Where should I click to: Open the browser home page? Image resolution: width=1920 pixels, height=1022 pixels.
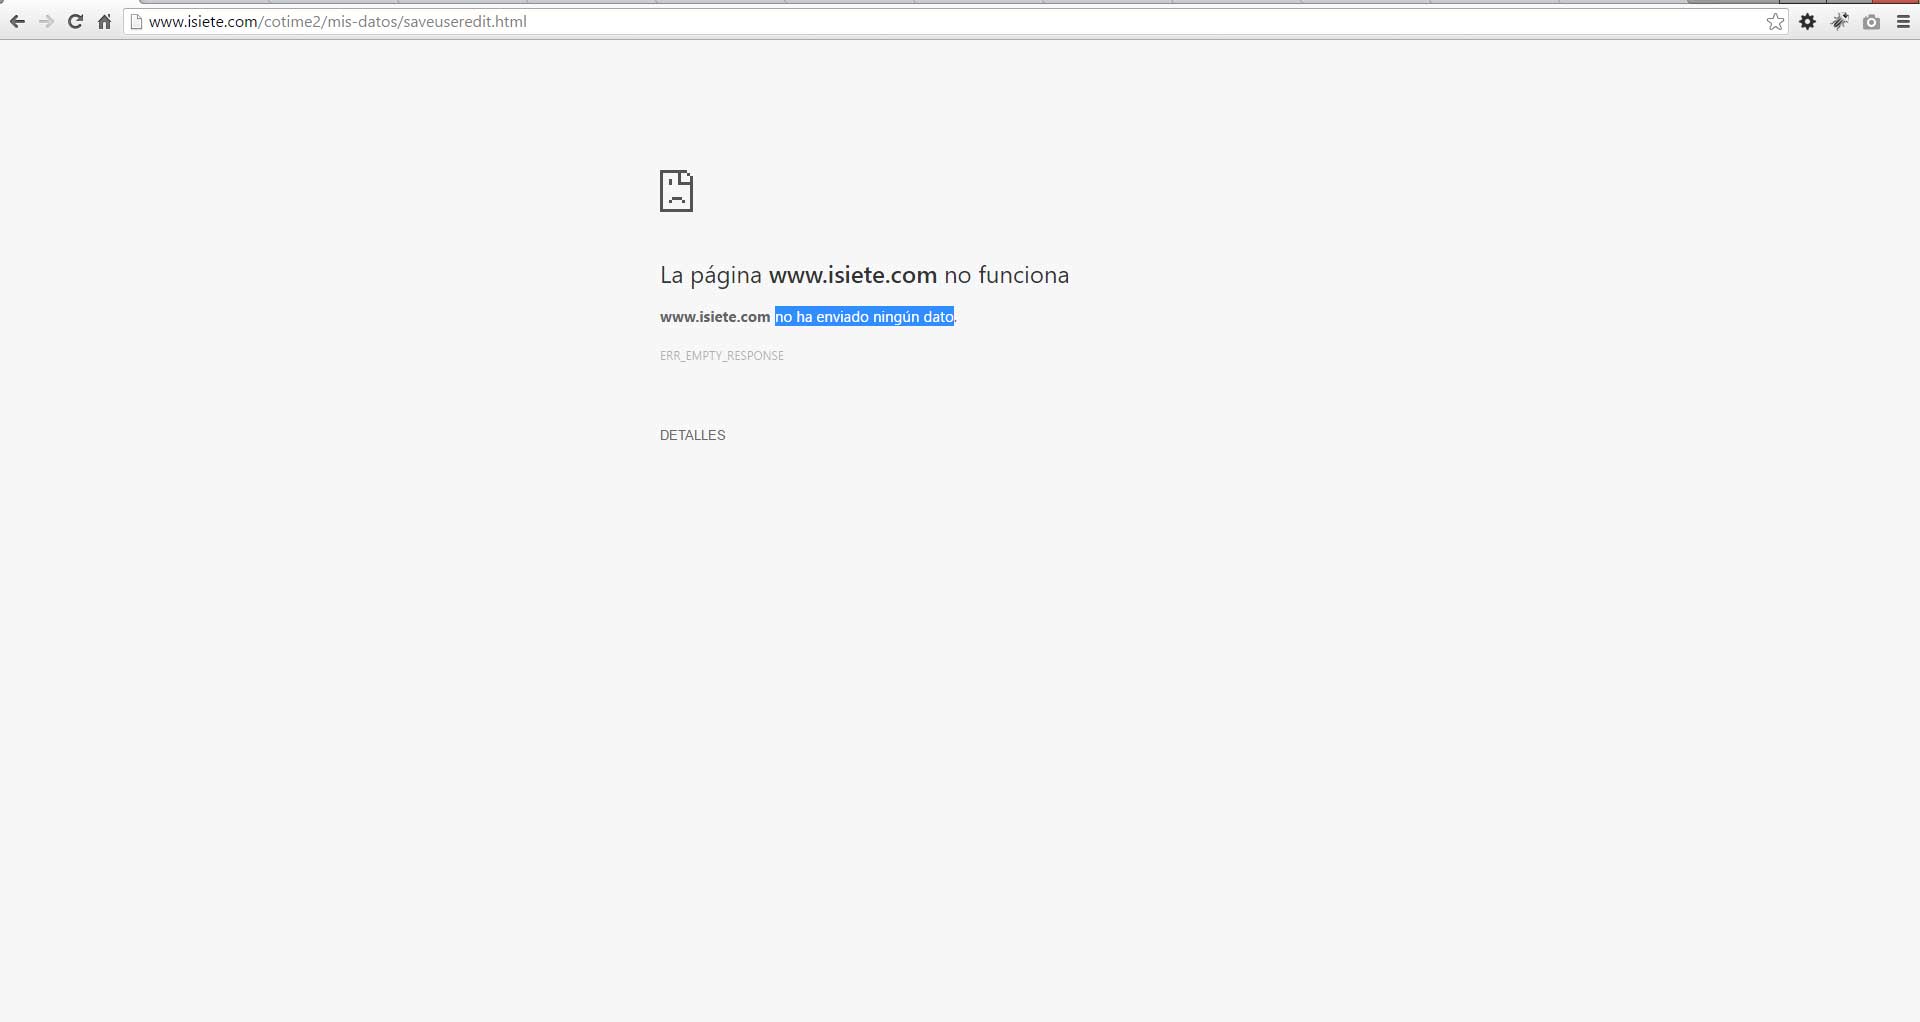104,22
